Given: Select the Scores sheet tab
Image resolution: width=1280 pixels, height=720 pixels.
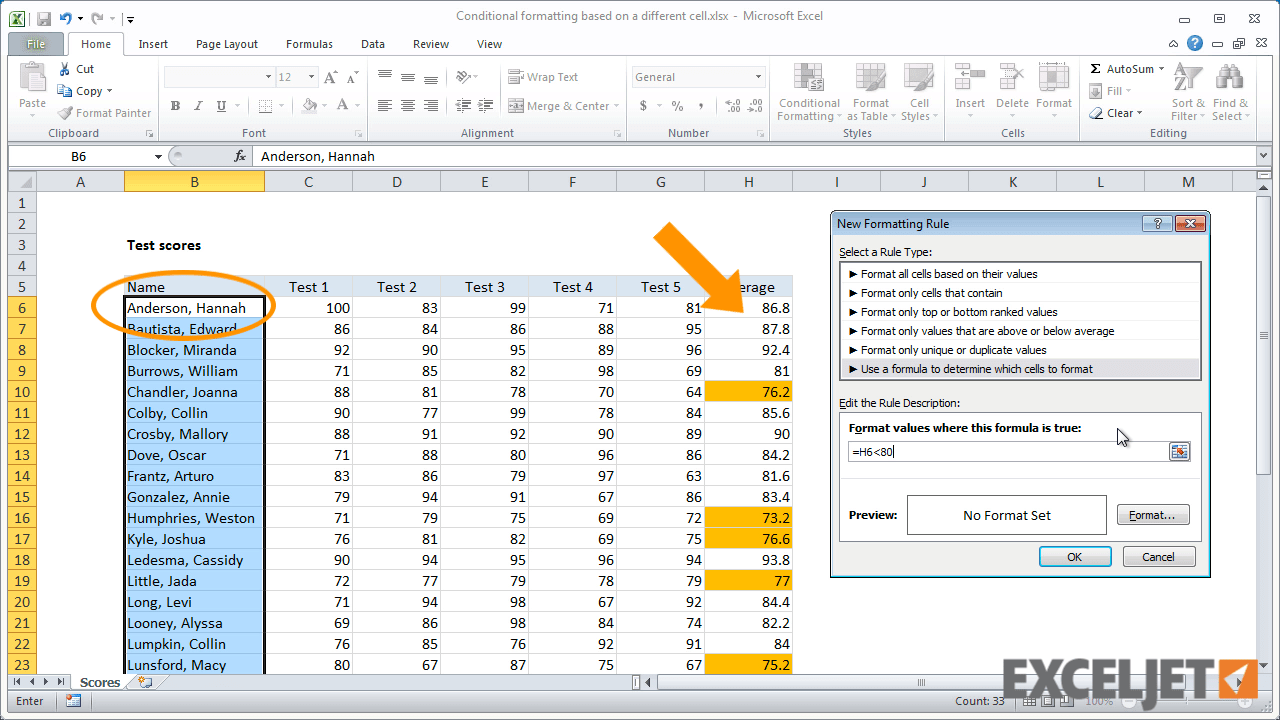Looking at the screenshot, I should (99, 682).
